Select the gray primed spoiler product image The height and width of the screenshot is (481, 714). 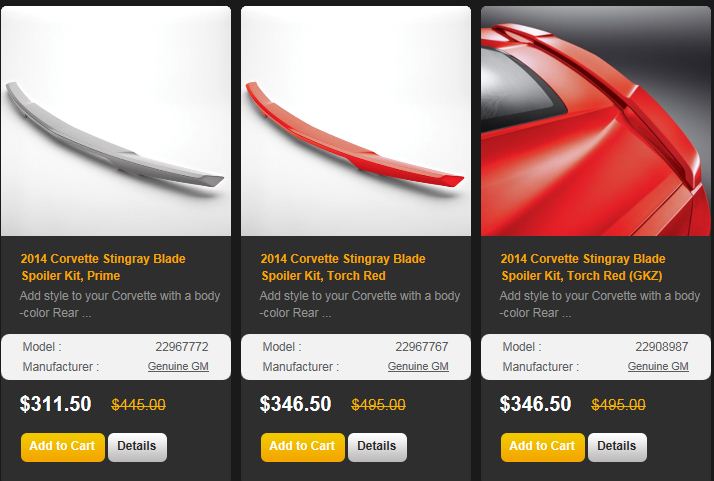click(x=116, y=121)
